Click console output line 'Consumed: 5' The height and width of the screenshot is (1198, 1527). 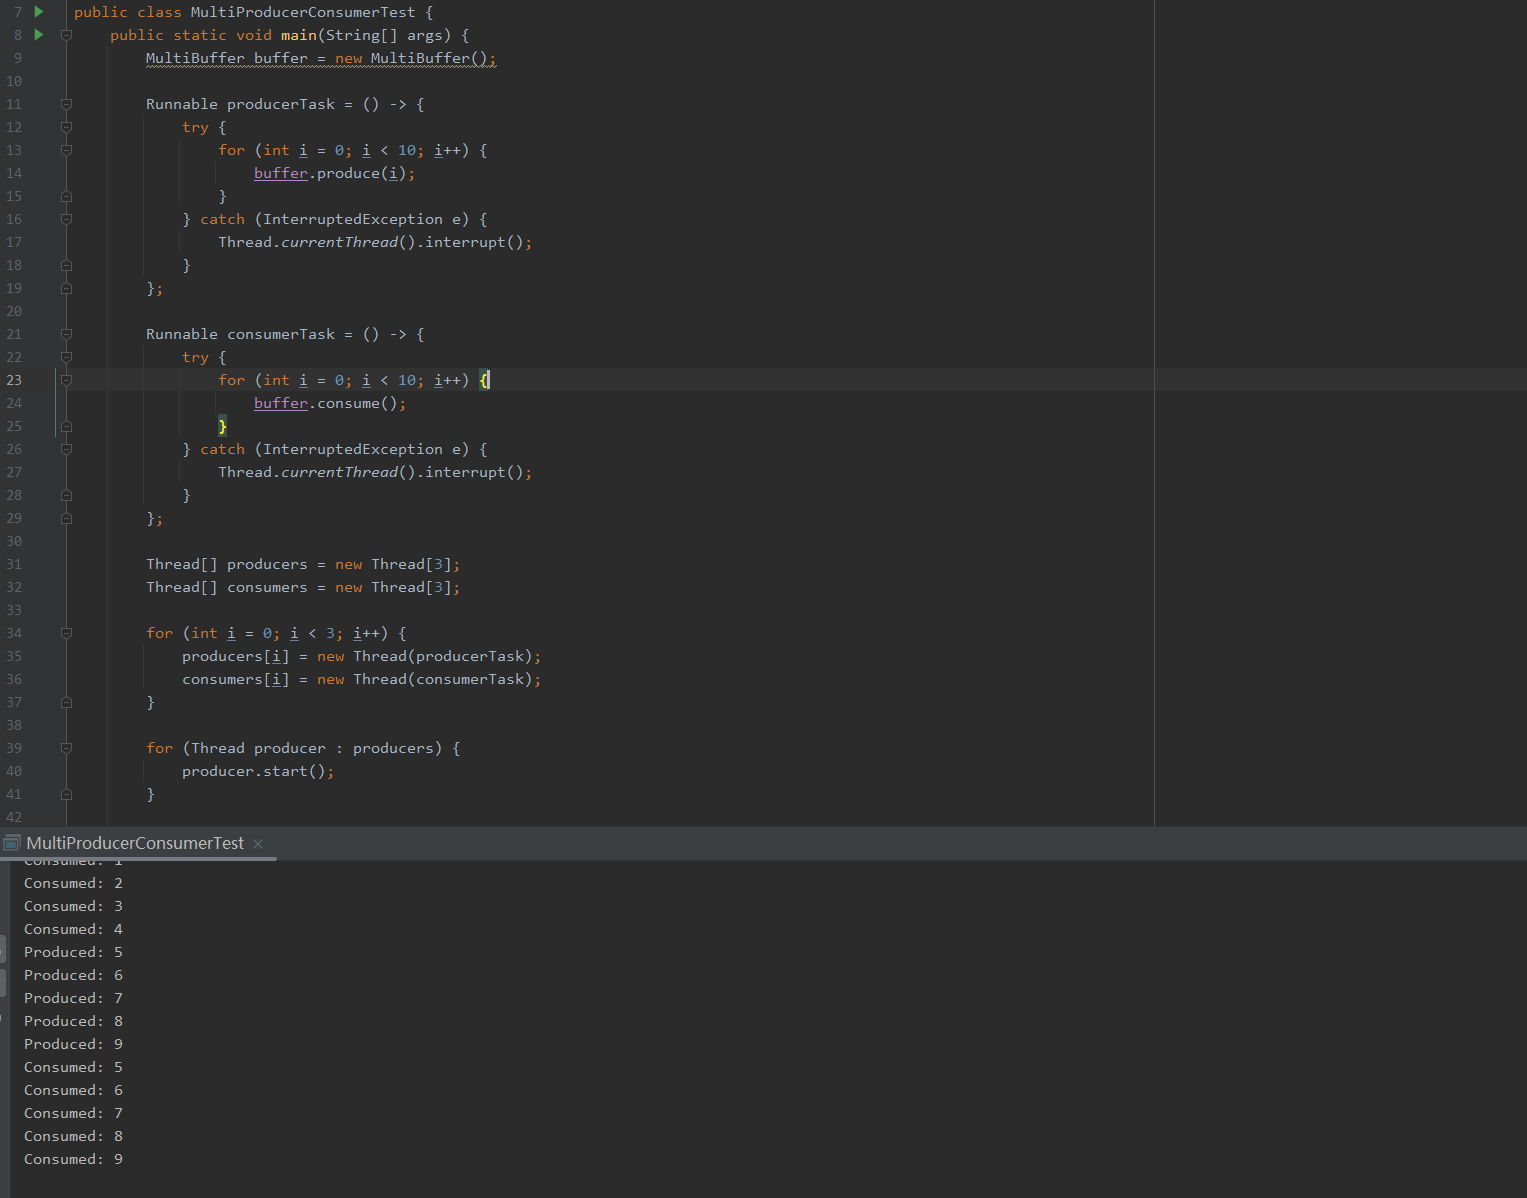(73, 1067)
